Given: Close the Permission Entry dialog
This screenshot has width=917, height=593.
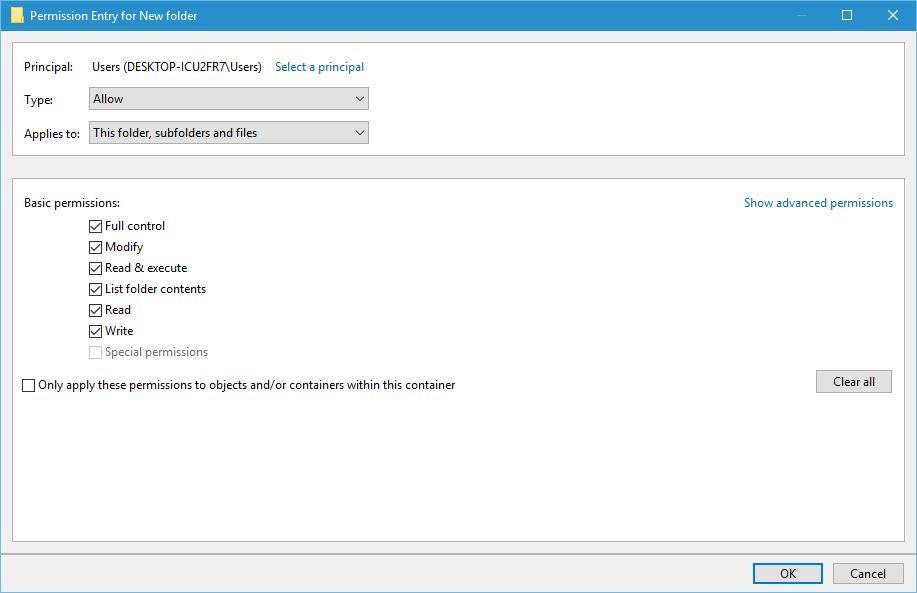Looking at the screenshot, I should pyautogui.click(x=892, y=15).
